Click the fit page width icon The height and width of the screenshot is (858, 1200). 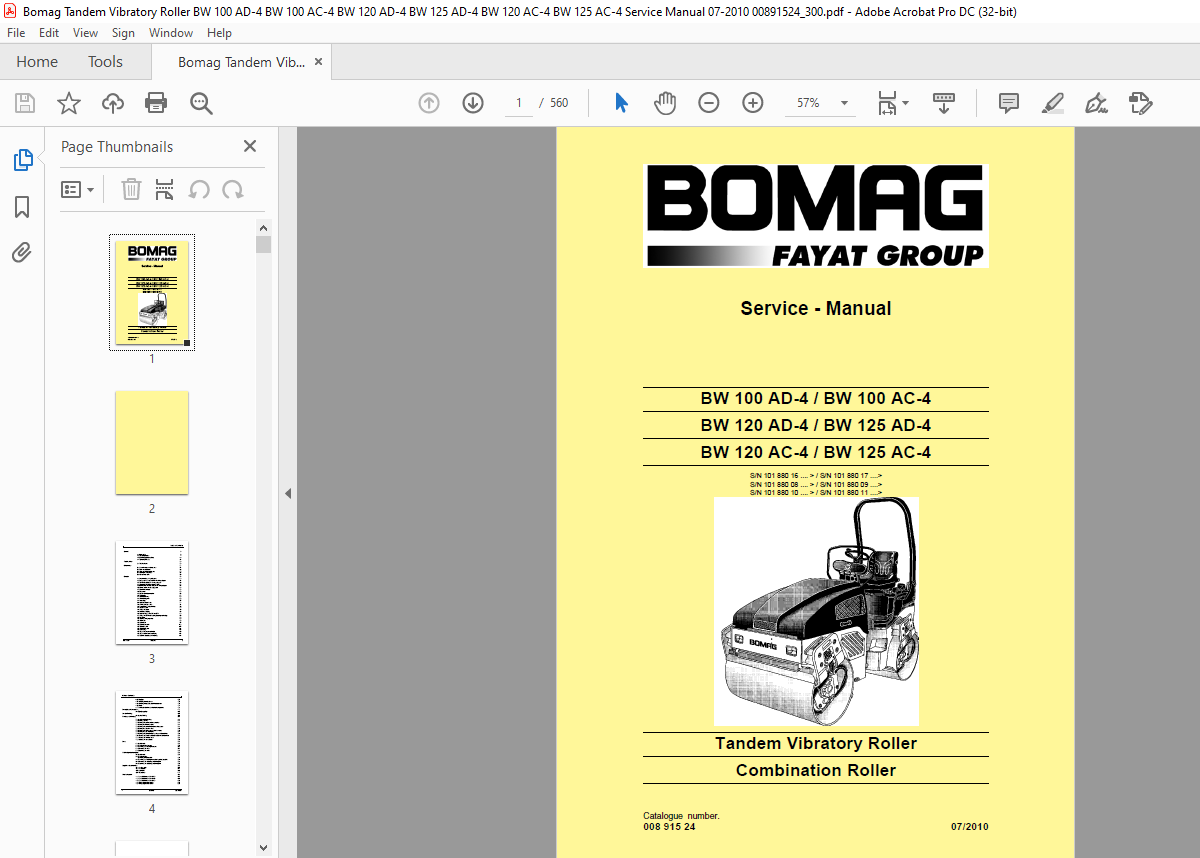point(887,103)
